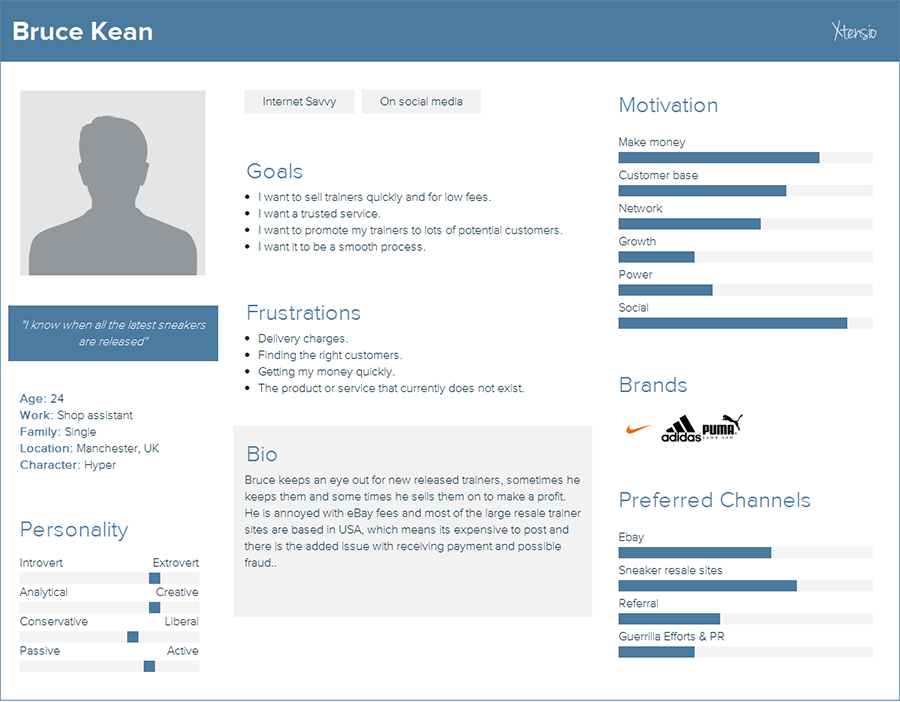Adjust the Conservative-Liberal slider handle

133,637
